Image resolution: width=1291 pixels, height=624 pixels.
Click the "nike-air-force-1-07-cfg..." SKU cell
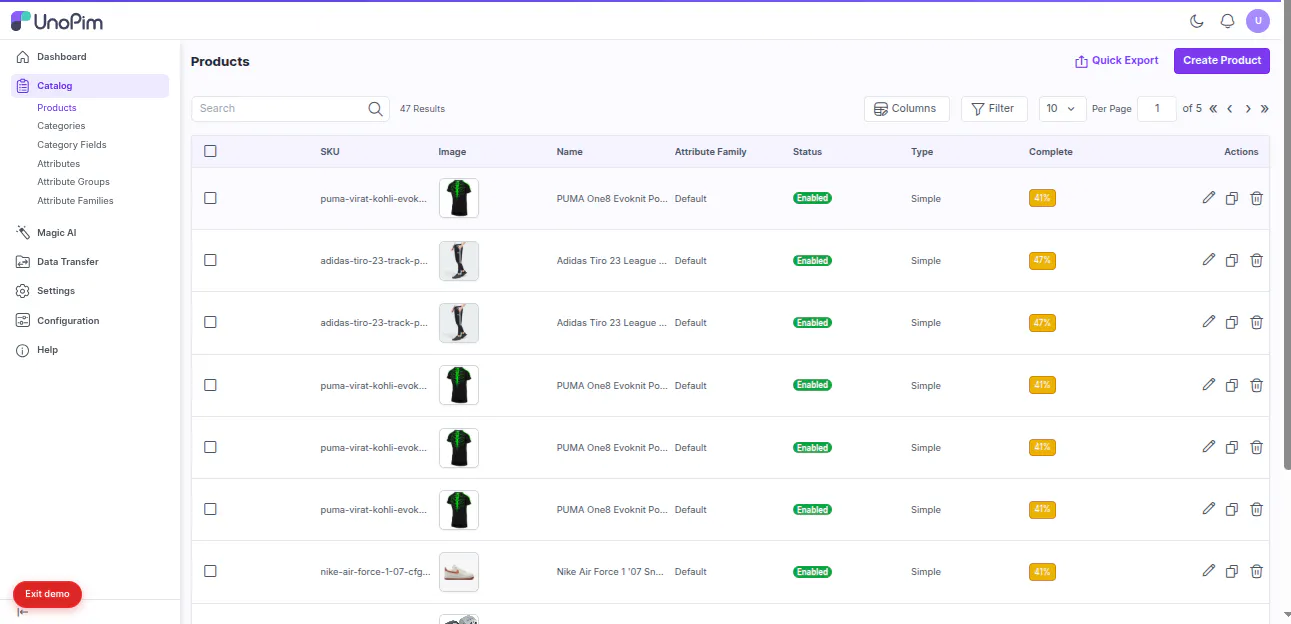376,572
